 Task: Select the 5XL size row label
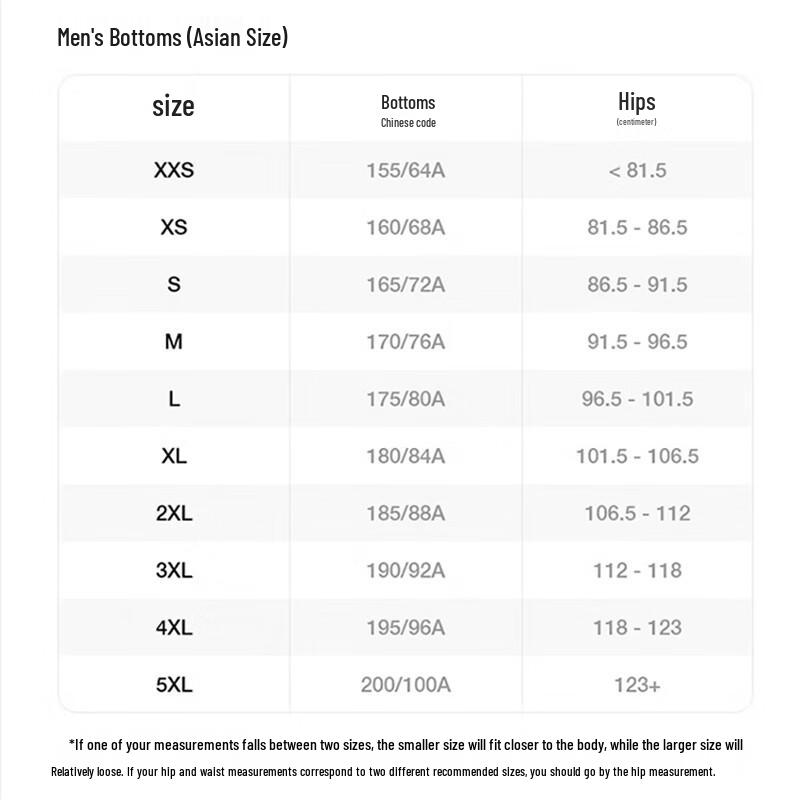(174, 685)
